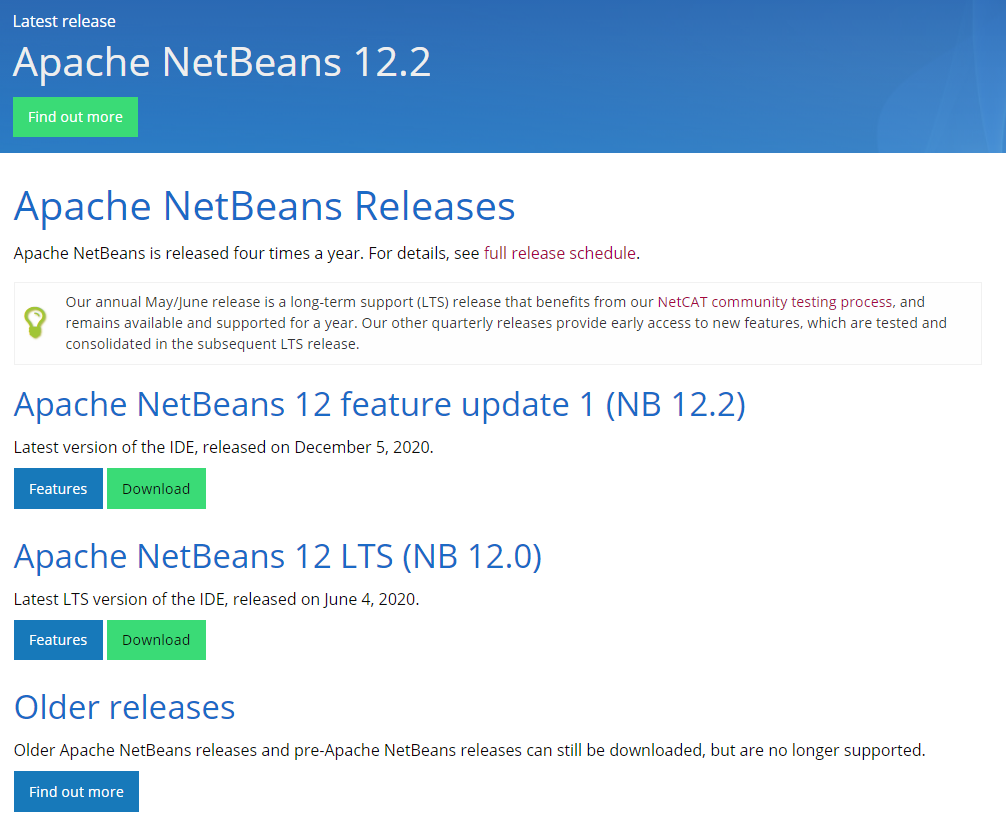Click the release frequency sentence below the heading
This screenshot has width=1006, height=832.
click(246, 253)
